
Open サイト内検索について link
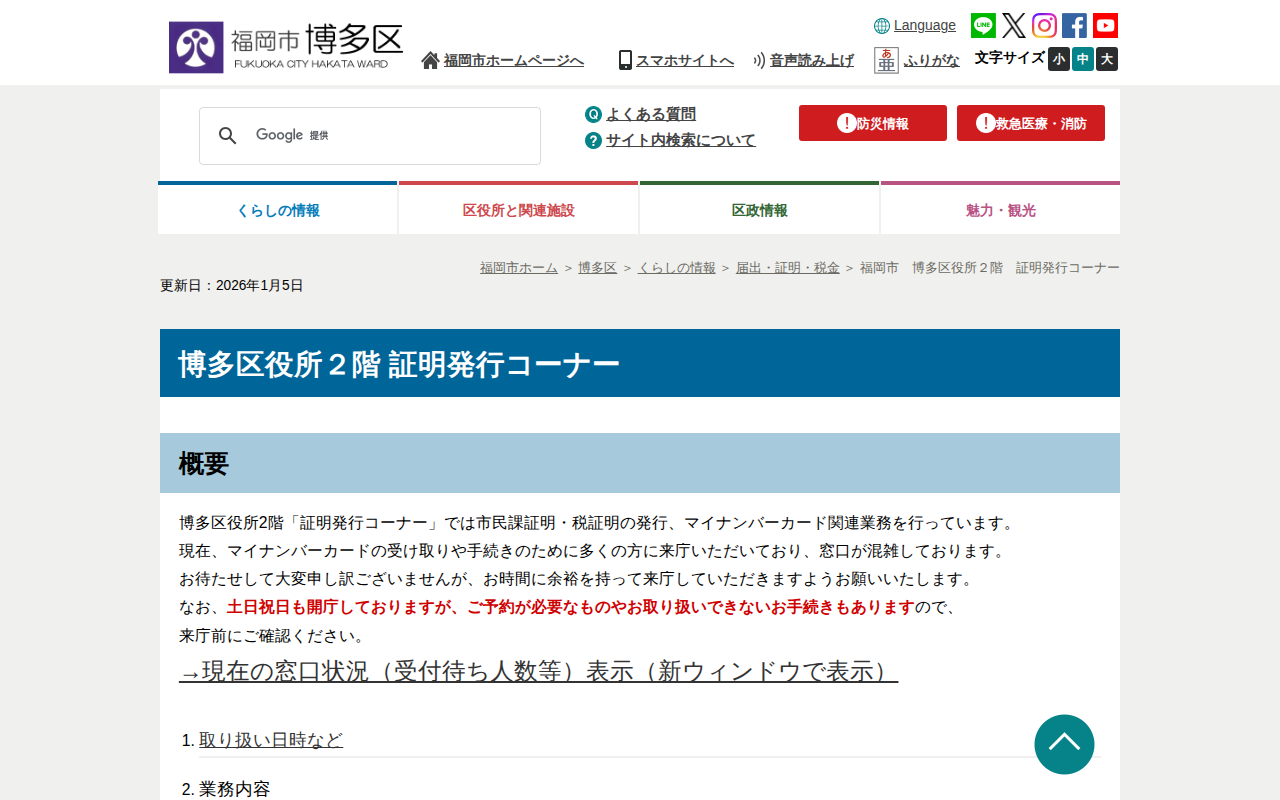pyautogui.click(x=681, y=140)
